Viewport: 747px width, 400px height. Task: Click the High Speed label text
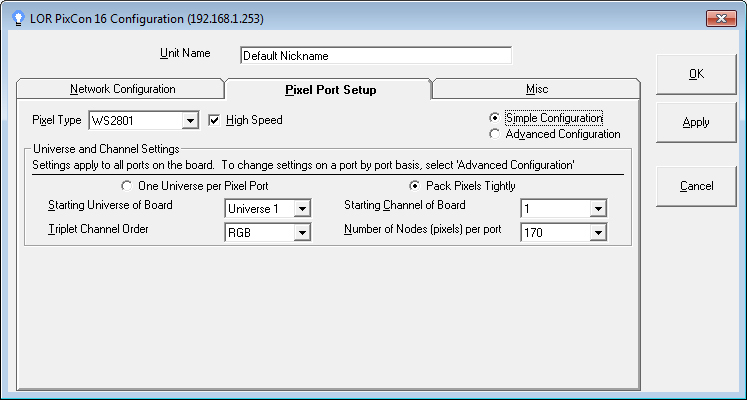[254, 120]
